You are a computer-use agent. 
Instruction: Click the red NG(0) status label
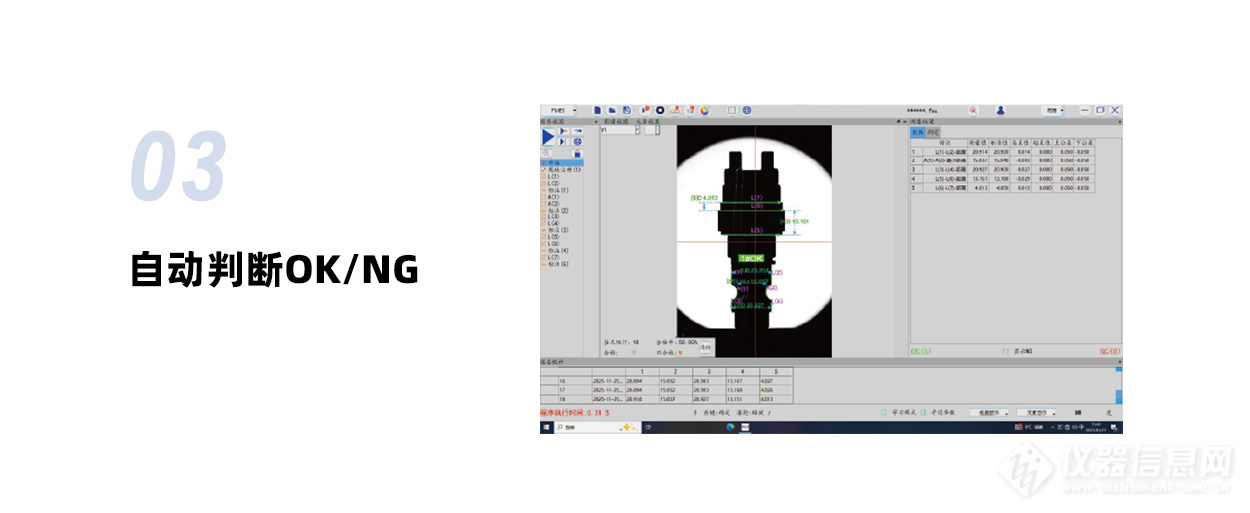1110,351
